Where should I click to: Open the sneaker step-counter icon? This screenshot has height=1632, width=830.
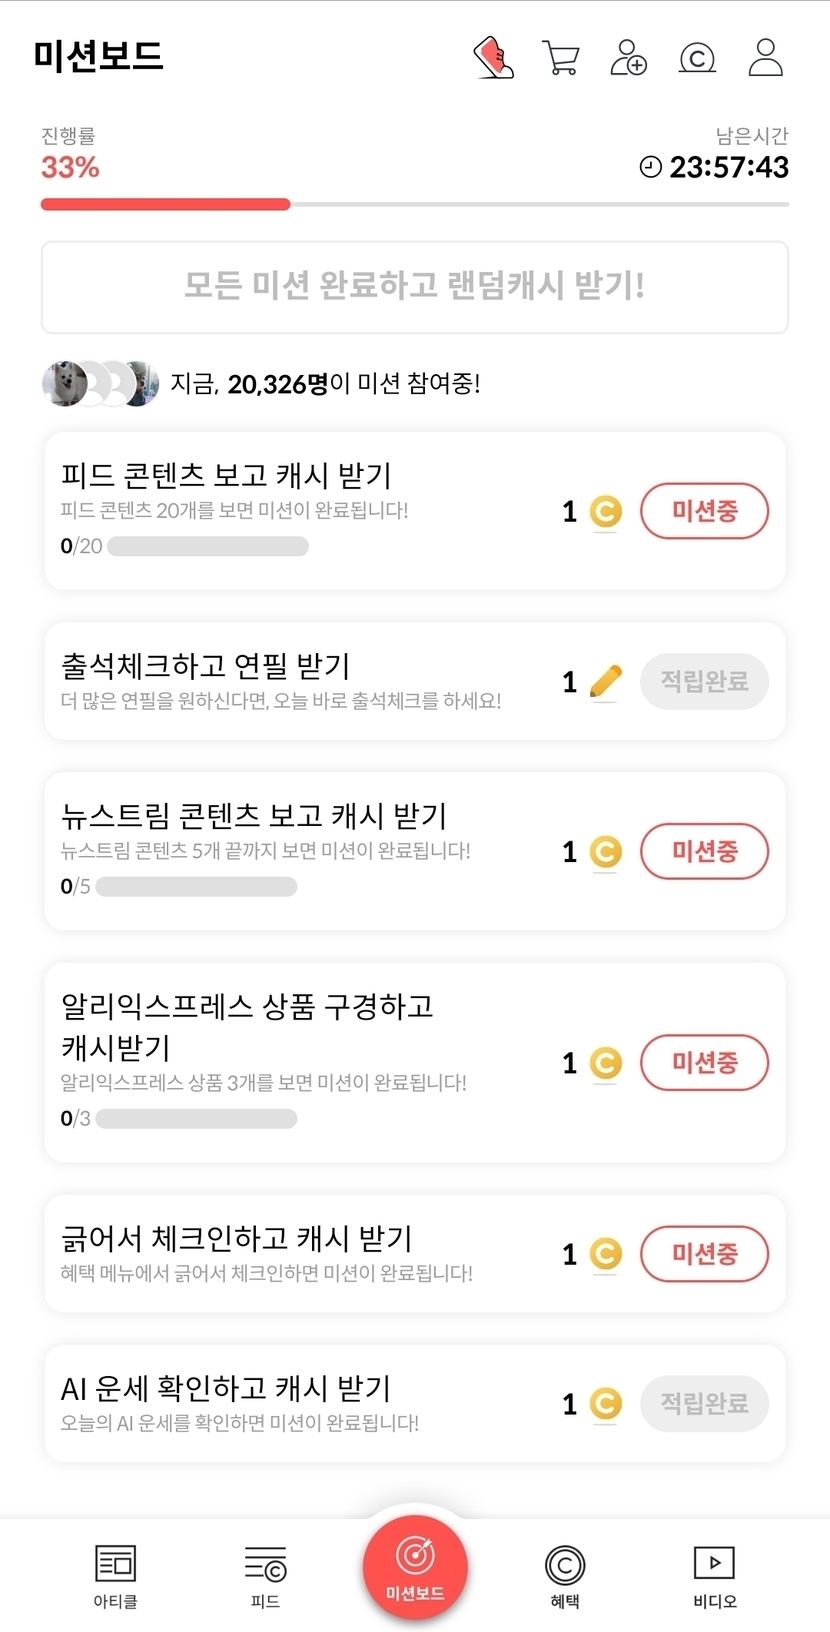tap(493, 58)
